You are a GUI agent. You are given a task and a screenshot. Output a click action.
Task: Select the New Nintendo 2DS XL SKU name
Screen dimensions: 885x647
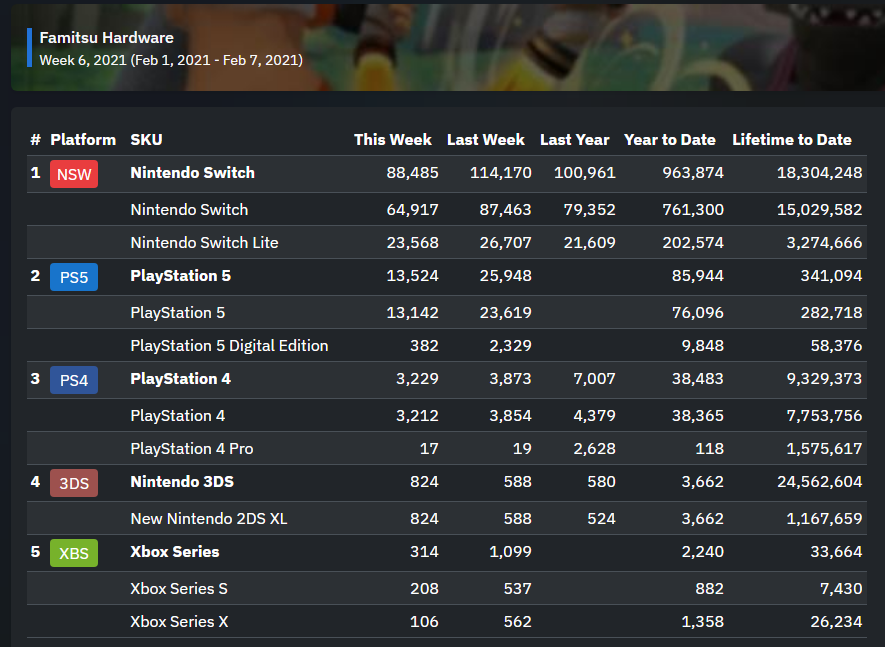(209, 519)
